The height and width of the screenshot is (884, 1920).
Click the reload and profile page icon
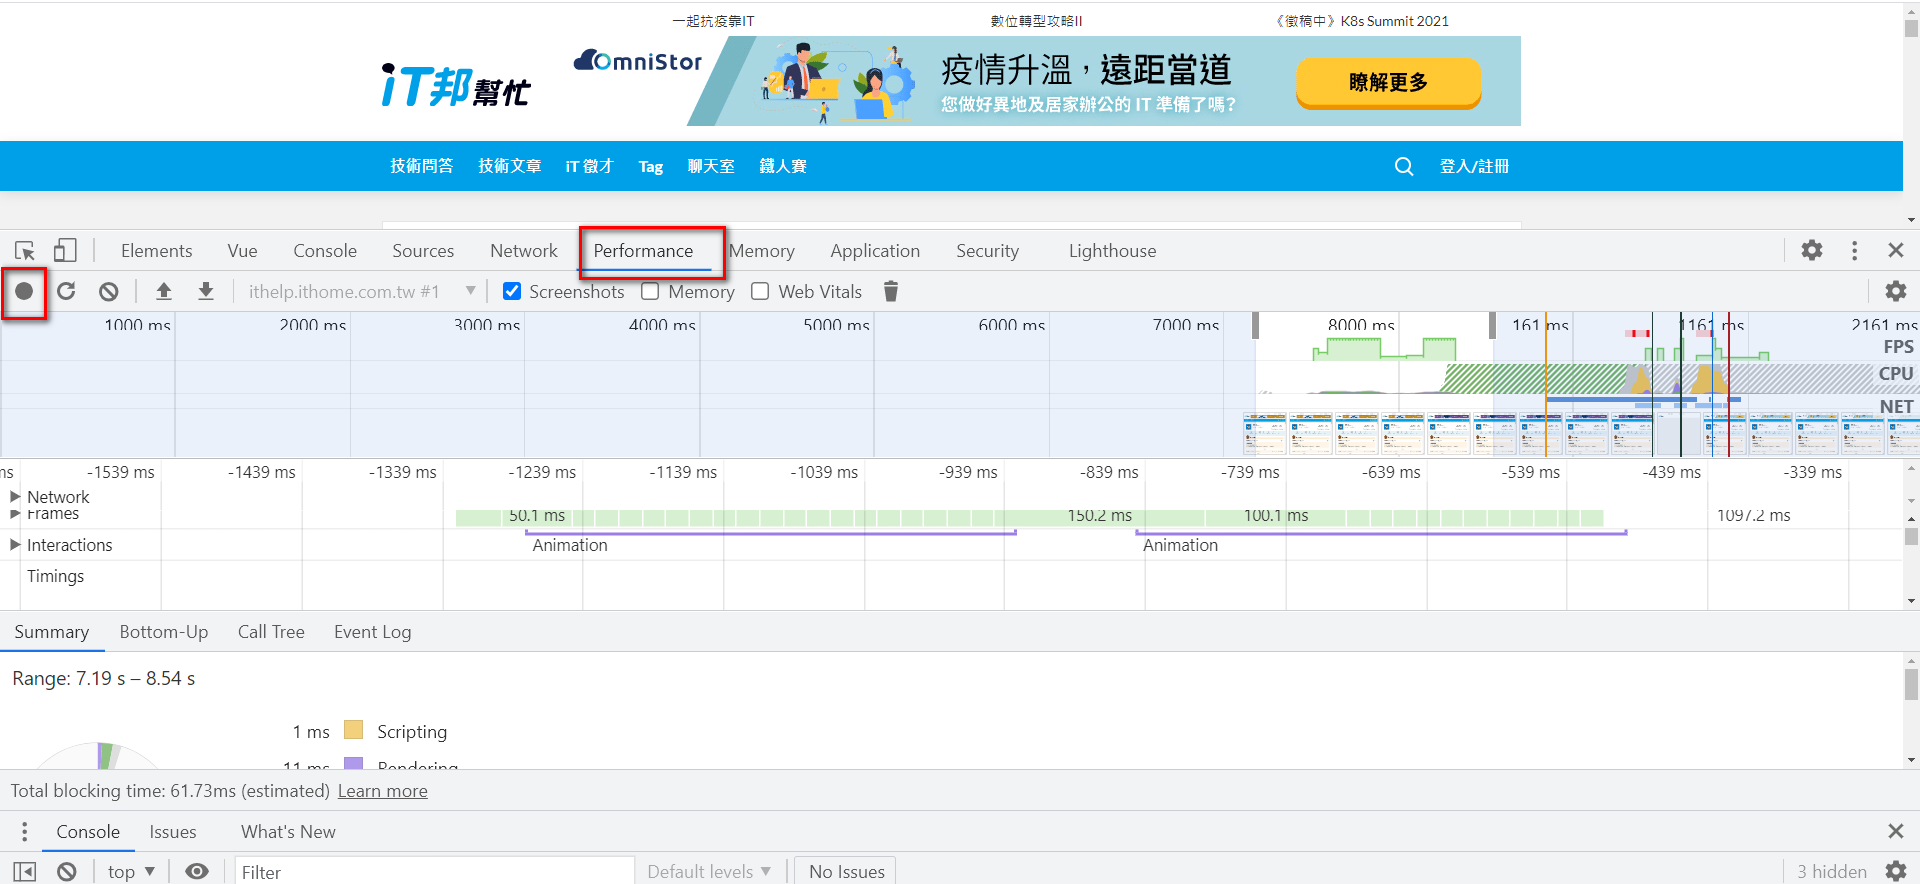click(66, 291)
